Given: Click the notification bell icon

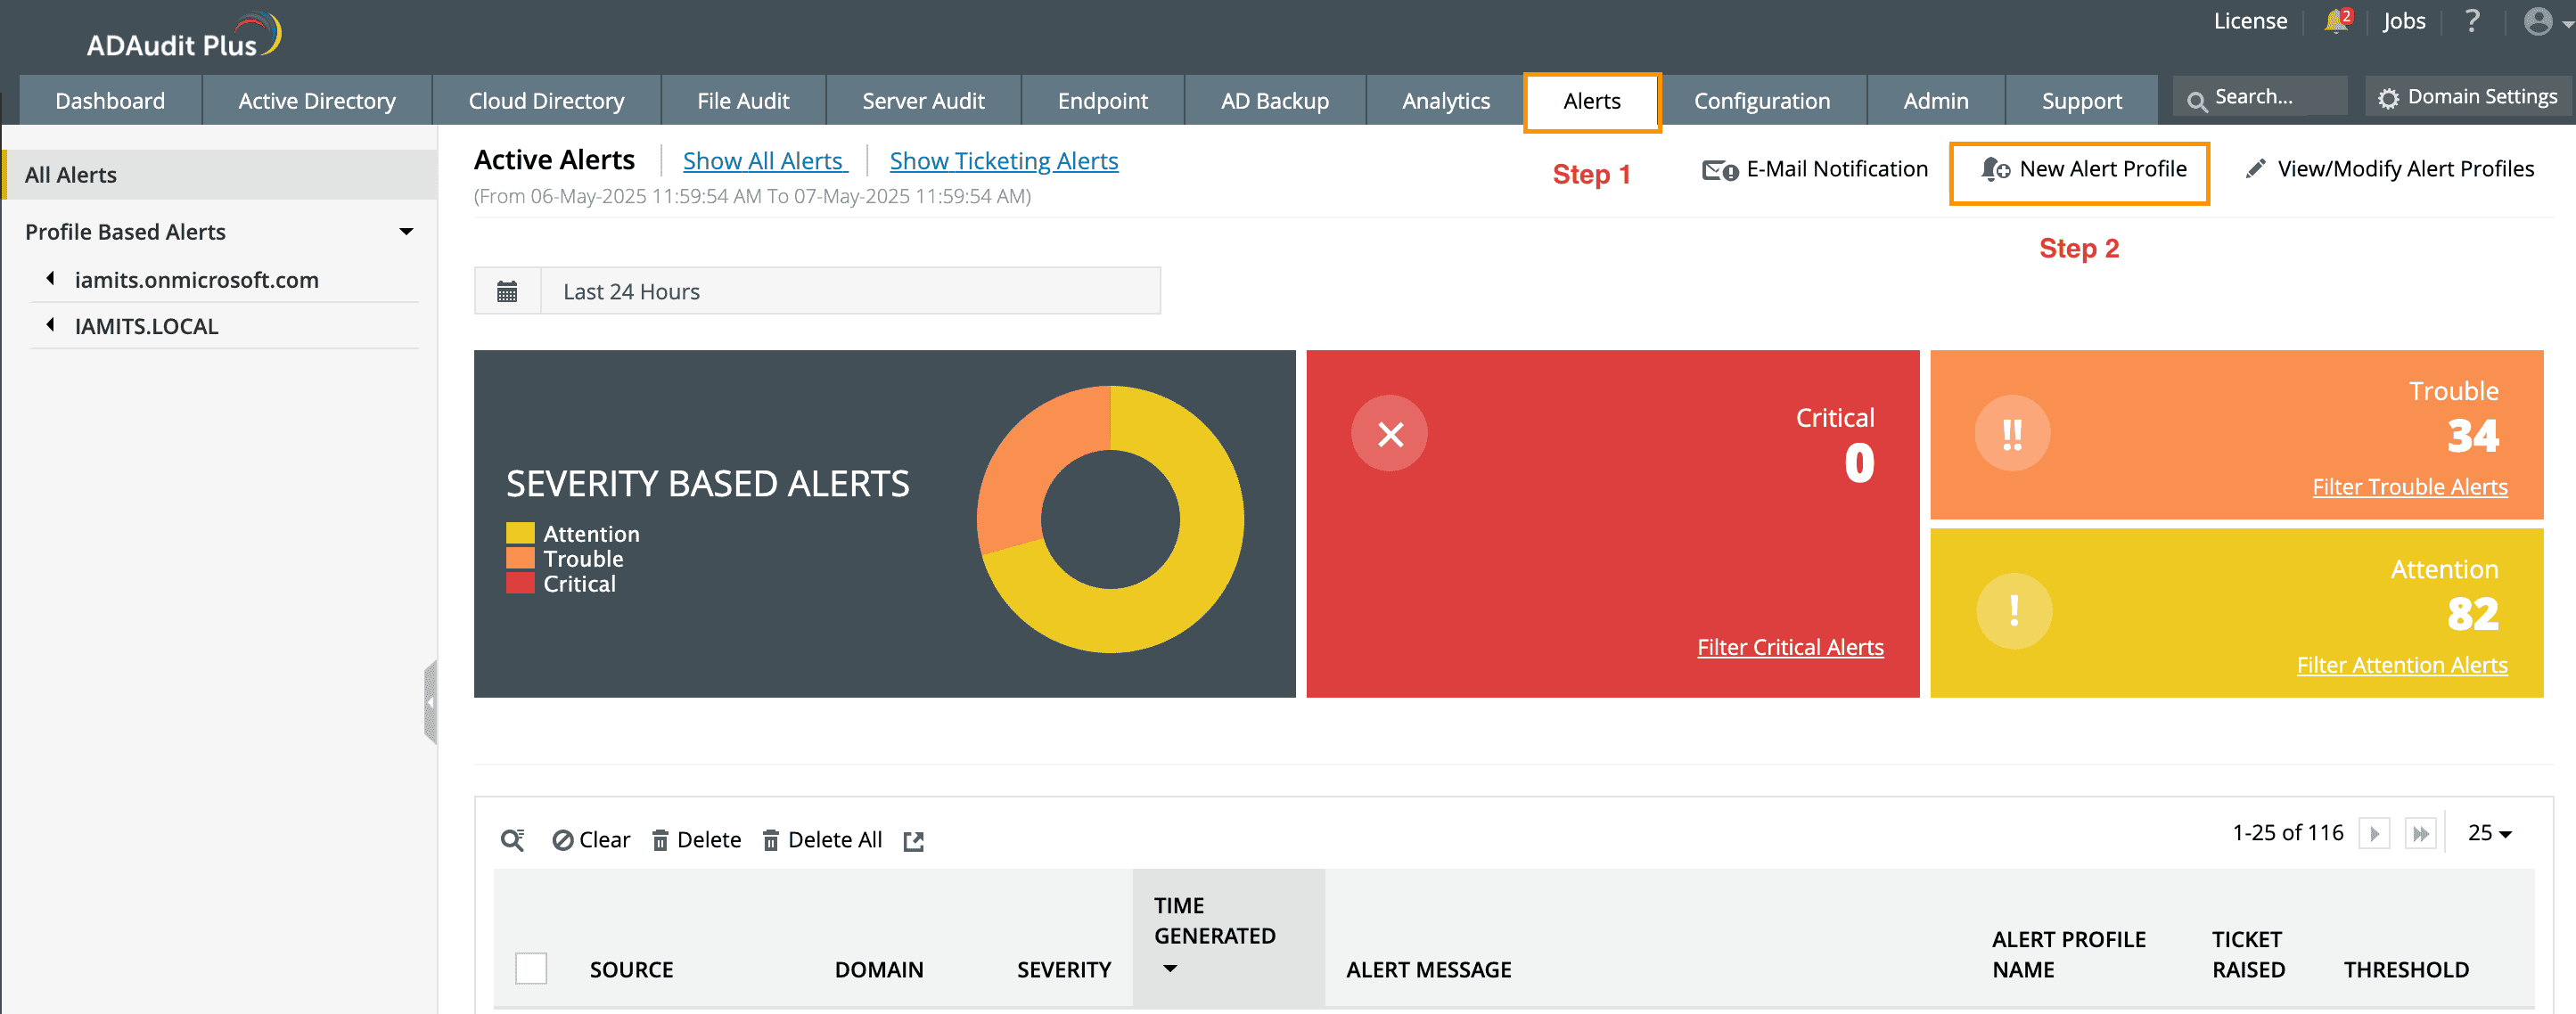Looking at the screenshot, I should (x=2335, y=21).
